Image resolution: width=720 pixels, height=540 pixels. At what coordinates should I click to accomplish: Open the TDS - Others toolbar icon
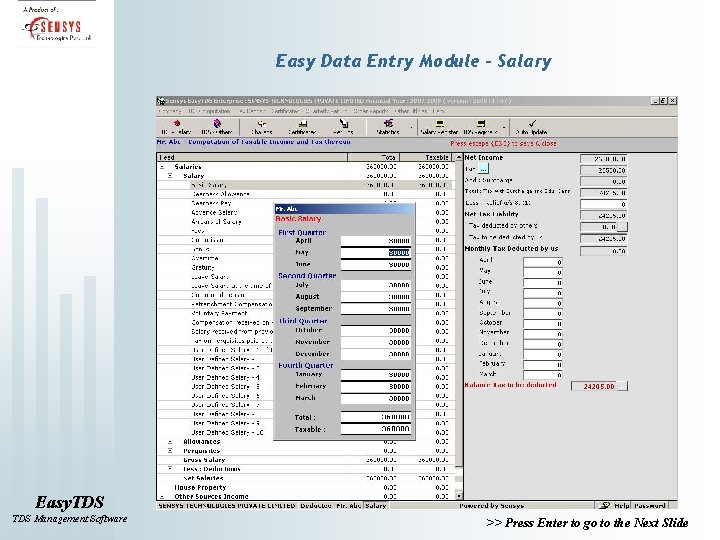pos(217,127)
